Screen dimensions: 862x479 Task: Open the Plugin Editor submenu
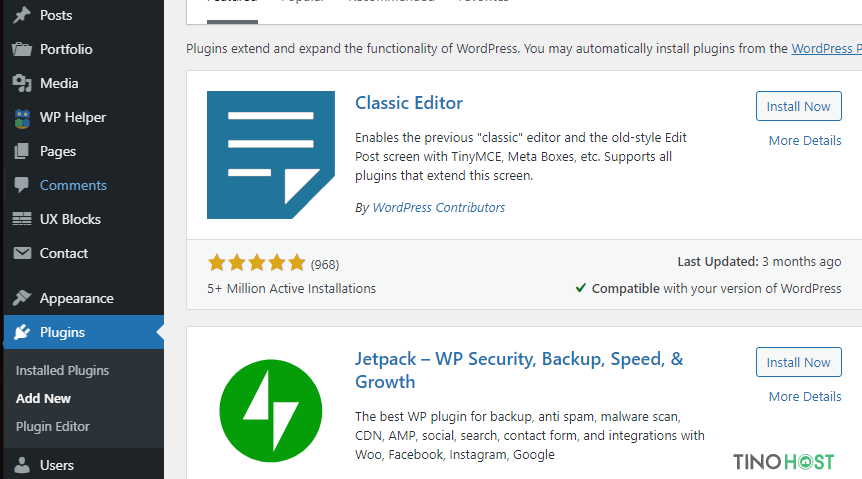click(52, 426)
